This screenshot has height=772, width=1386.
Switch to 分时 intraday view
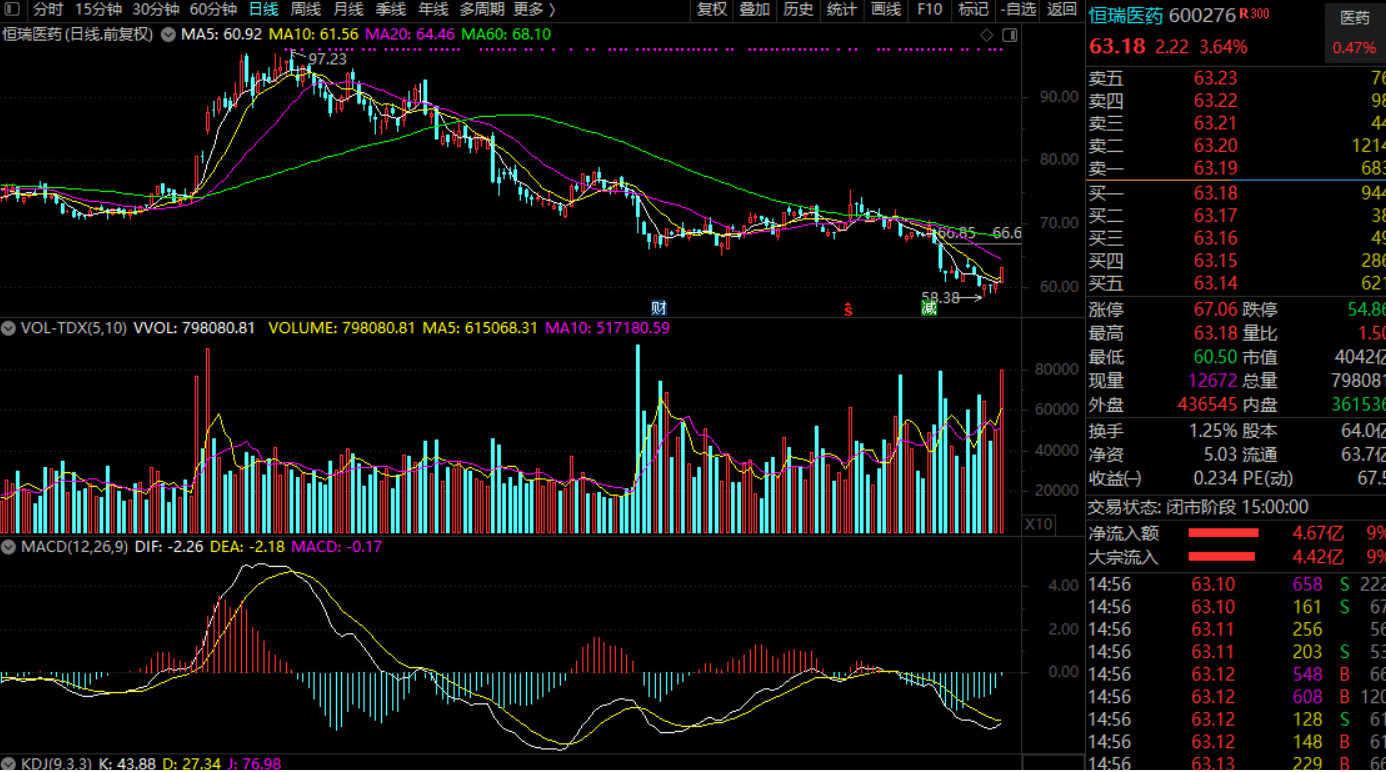[x=47, y=9]
